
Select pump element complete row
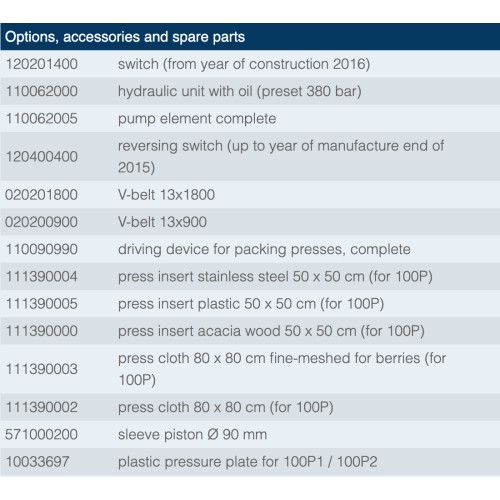(x=250, y=119)
